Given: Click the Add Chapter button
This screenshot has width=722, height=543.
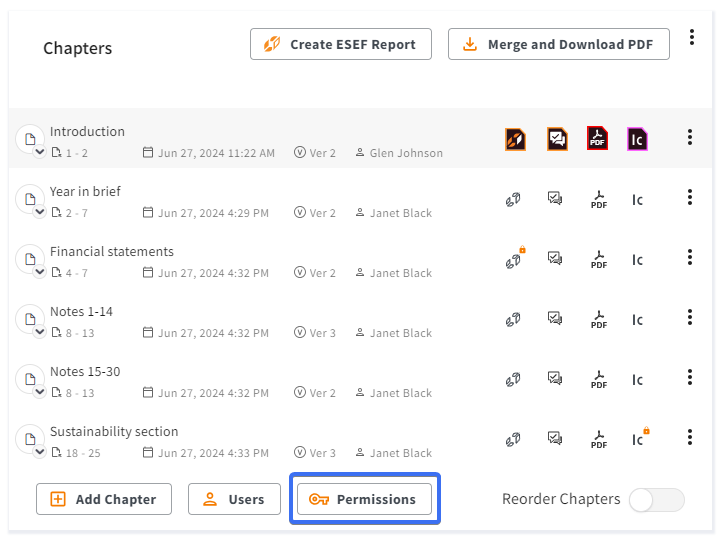Looking at the screenshot, I should pyautogui.click(x=104, y=499).
